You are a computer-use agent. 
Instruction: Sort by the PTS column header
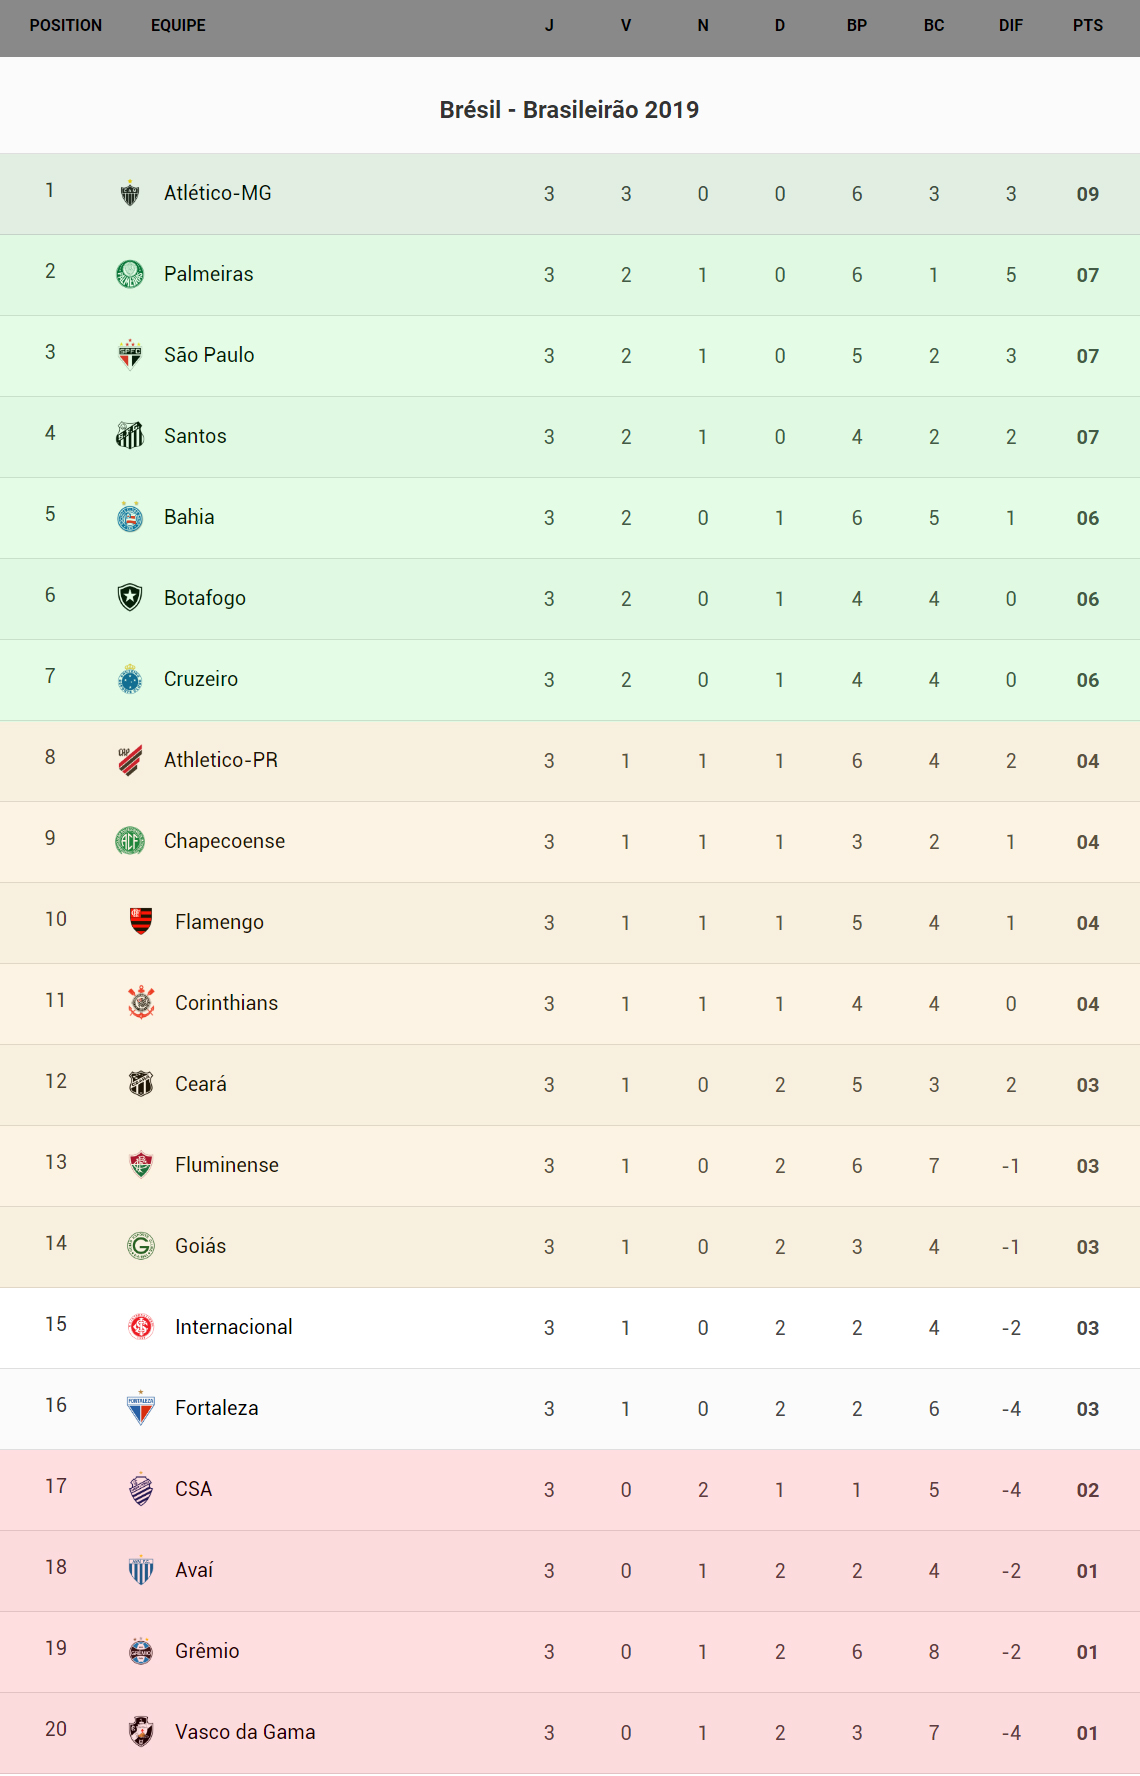pyautogui.click(x=1088, y=26)
